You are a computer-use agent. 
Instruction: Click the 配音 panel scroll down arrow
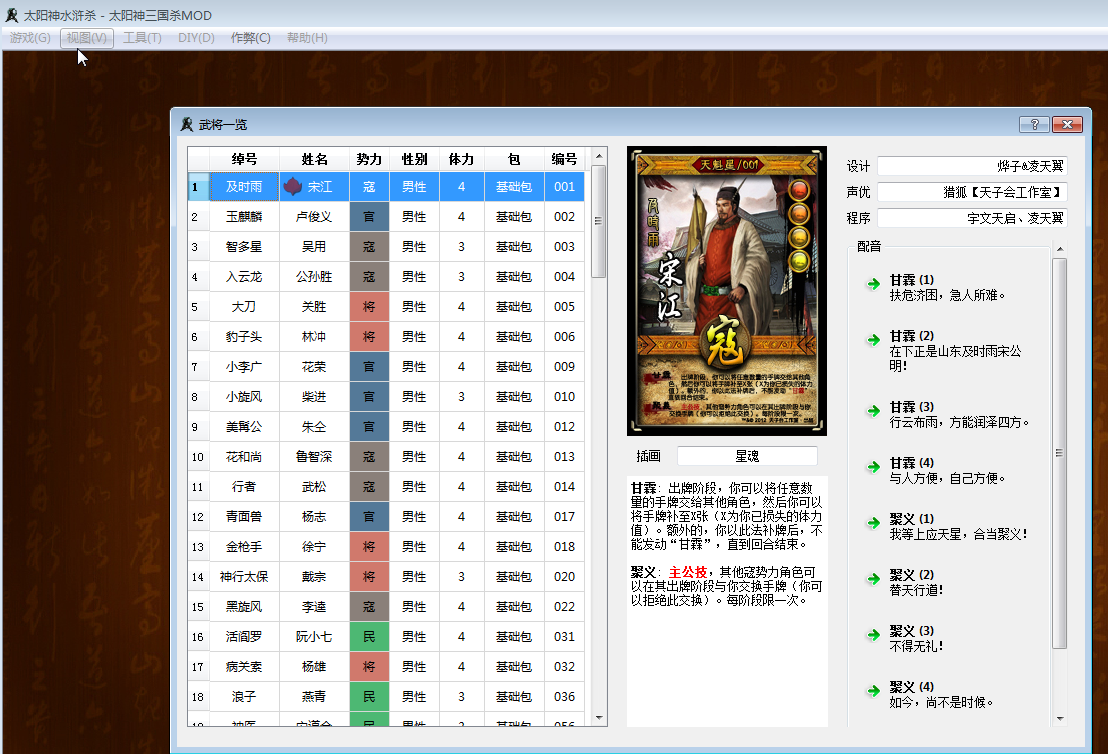[x=1060, y=719]
